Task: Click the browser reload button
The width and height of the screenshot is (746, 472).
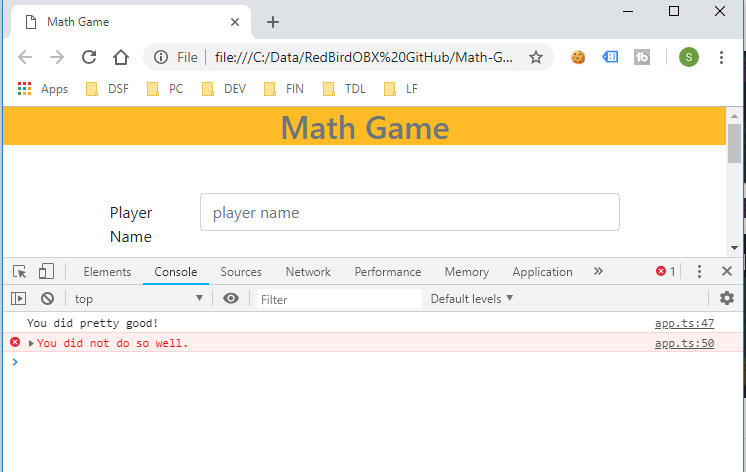Action: tap(89, 57)
